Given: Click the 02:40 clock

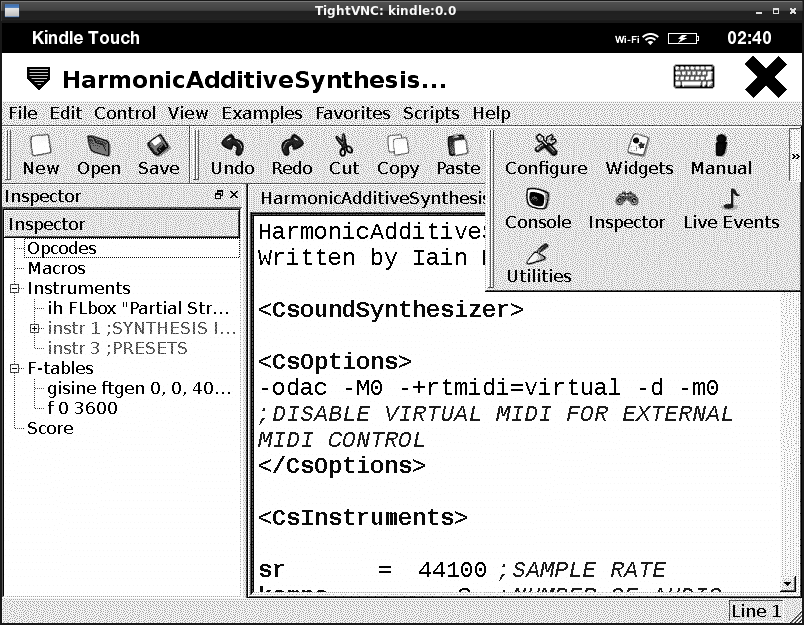Looking at the screenshot, I should [x=749, y=38].
